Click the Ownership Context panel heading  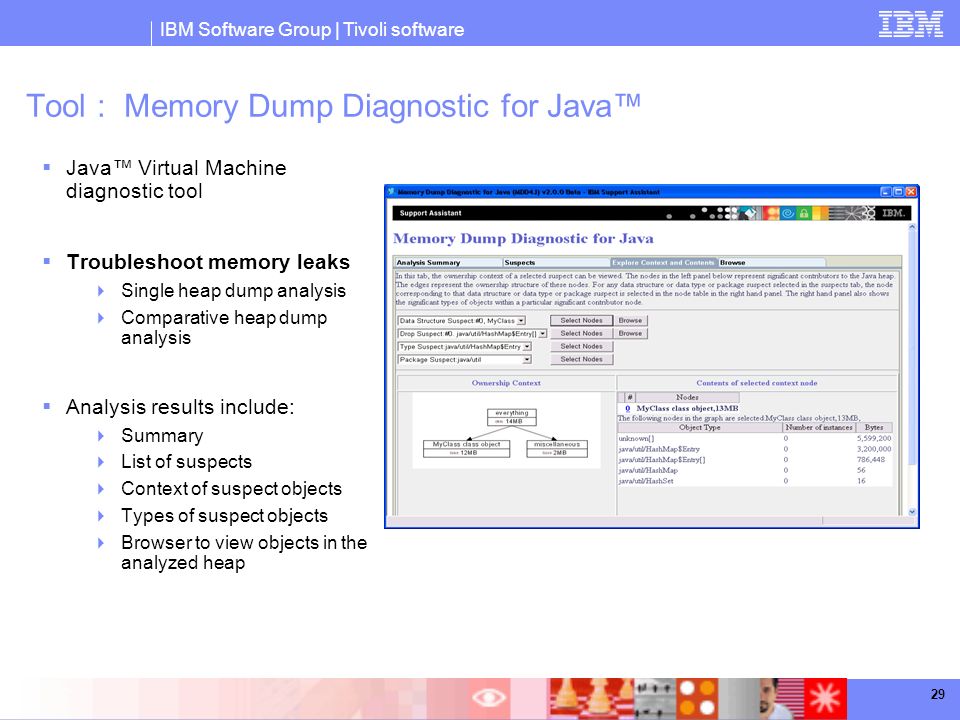tap(506, 383)
